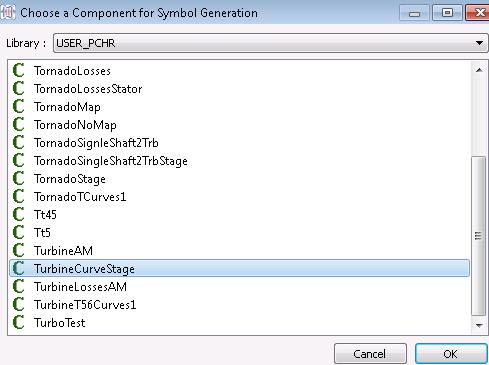The height and width of the screenshot is (365, 489).
Task: Click the dialog title bar application icon
Action: pyautogui.click(x=7, y=13)
